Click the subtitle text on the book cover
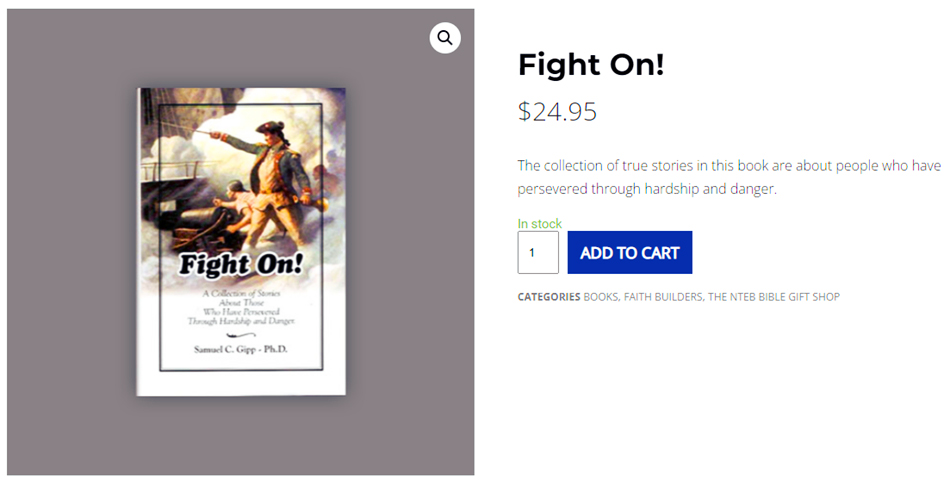 241,307
